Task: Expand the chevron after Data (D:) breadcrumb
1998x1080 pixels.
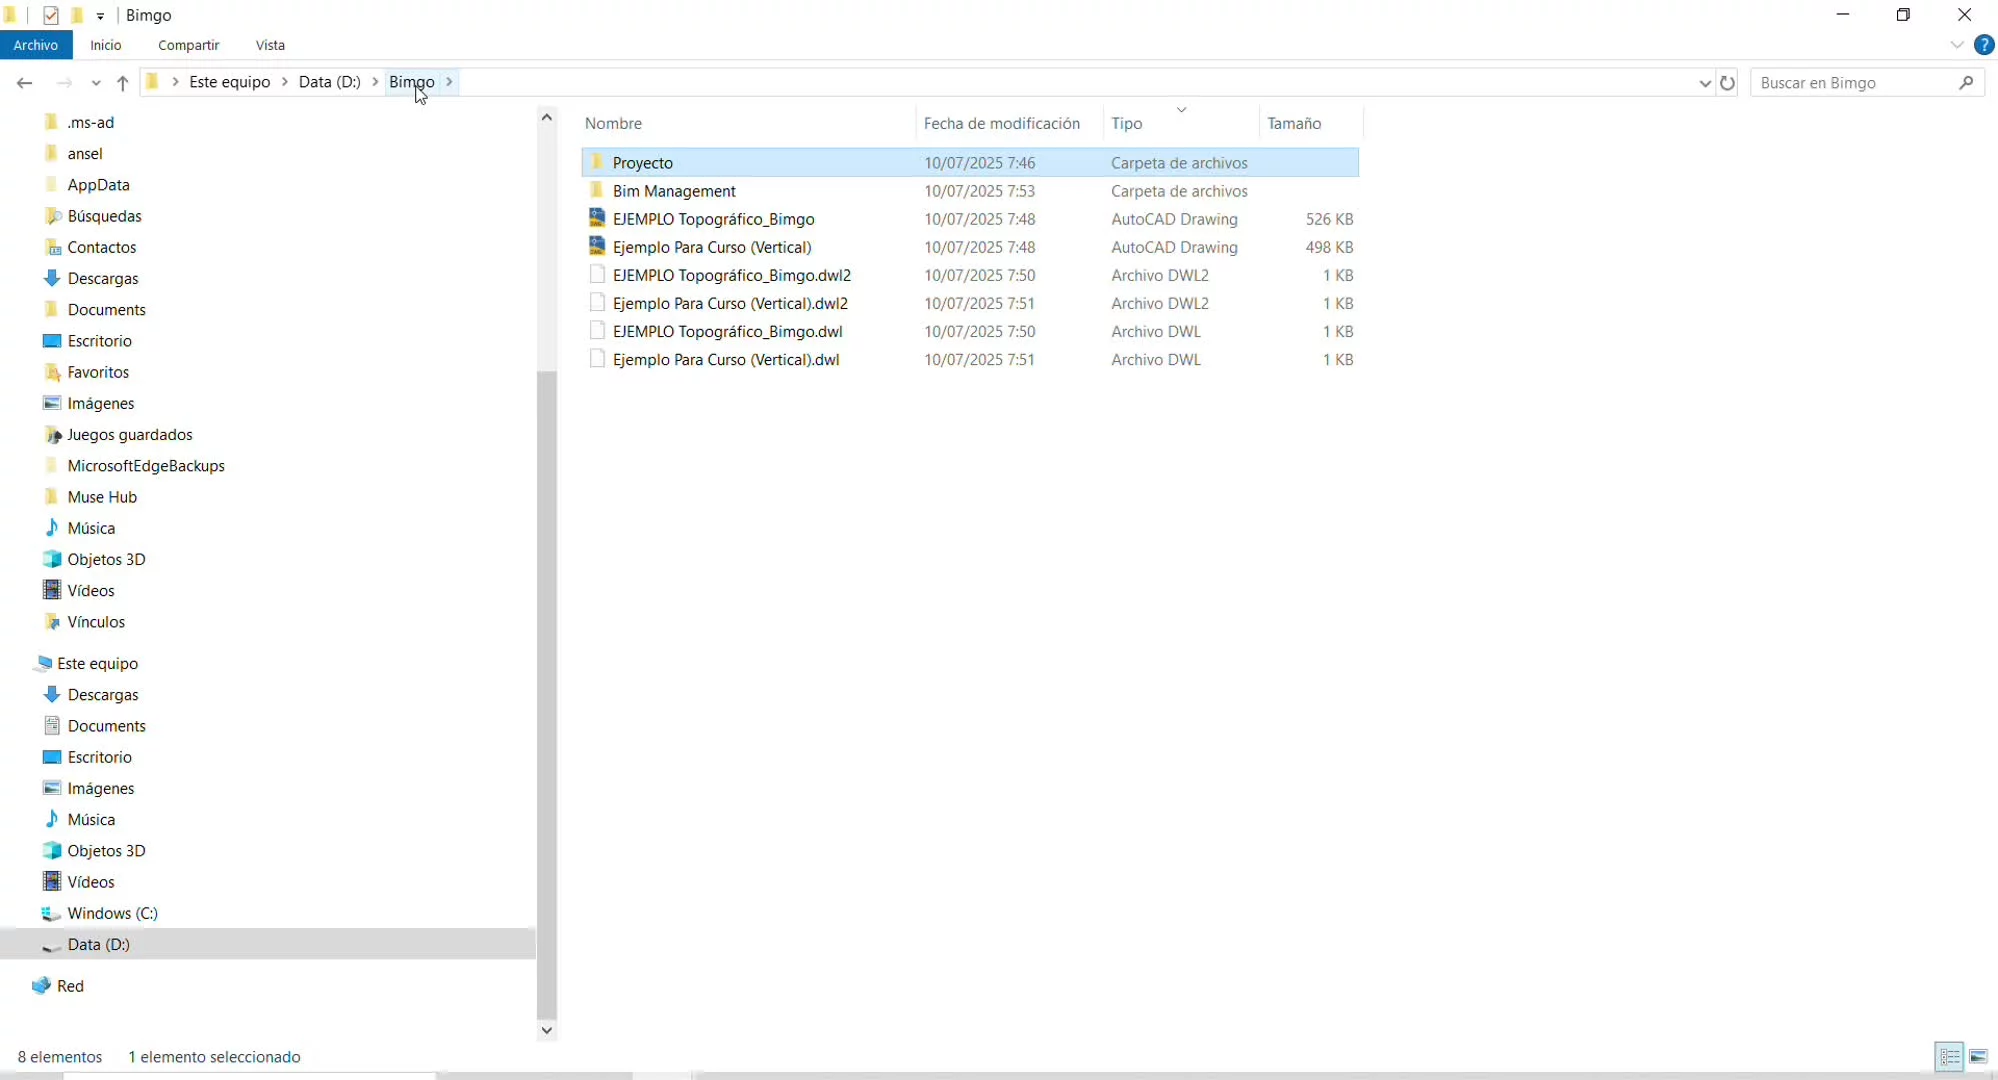Action: [x=375, y=82]
